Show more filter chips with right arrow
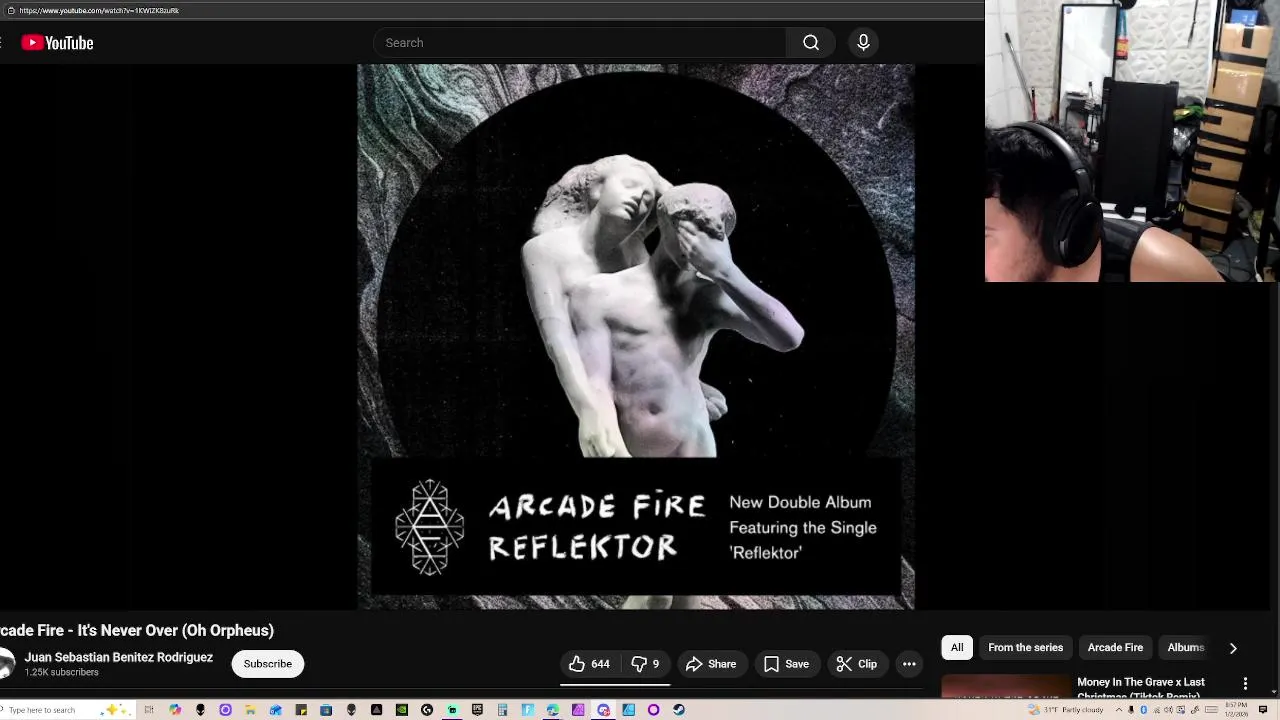 [x=1233, y=648]
